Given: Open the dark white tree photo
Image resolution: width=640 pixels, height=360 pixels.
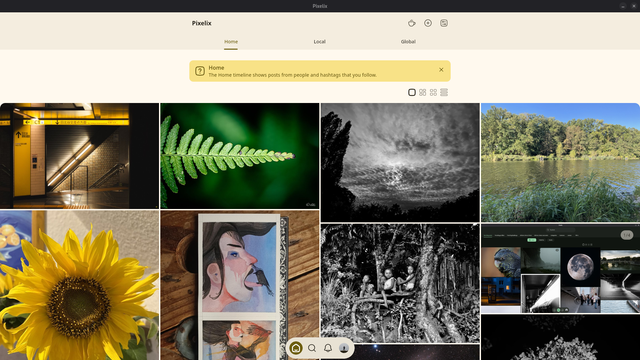Looking at the screenshot, I should 560,338.
